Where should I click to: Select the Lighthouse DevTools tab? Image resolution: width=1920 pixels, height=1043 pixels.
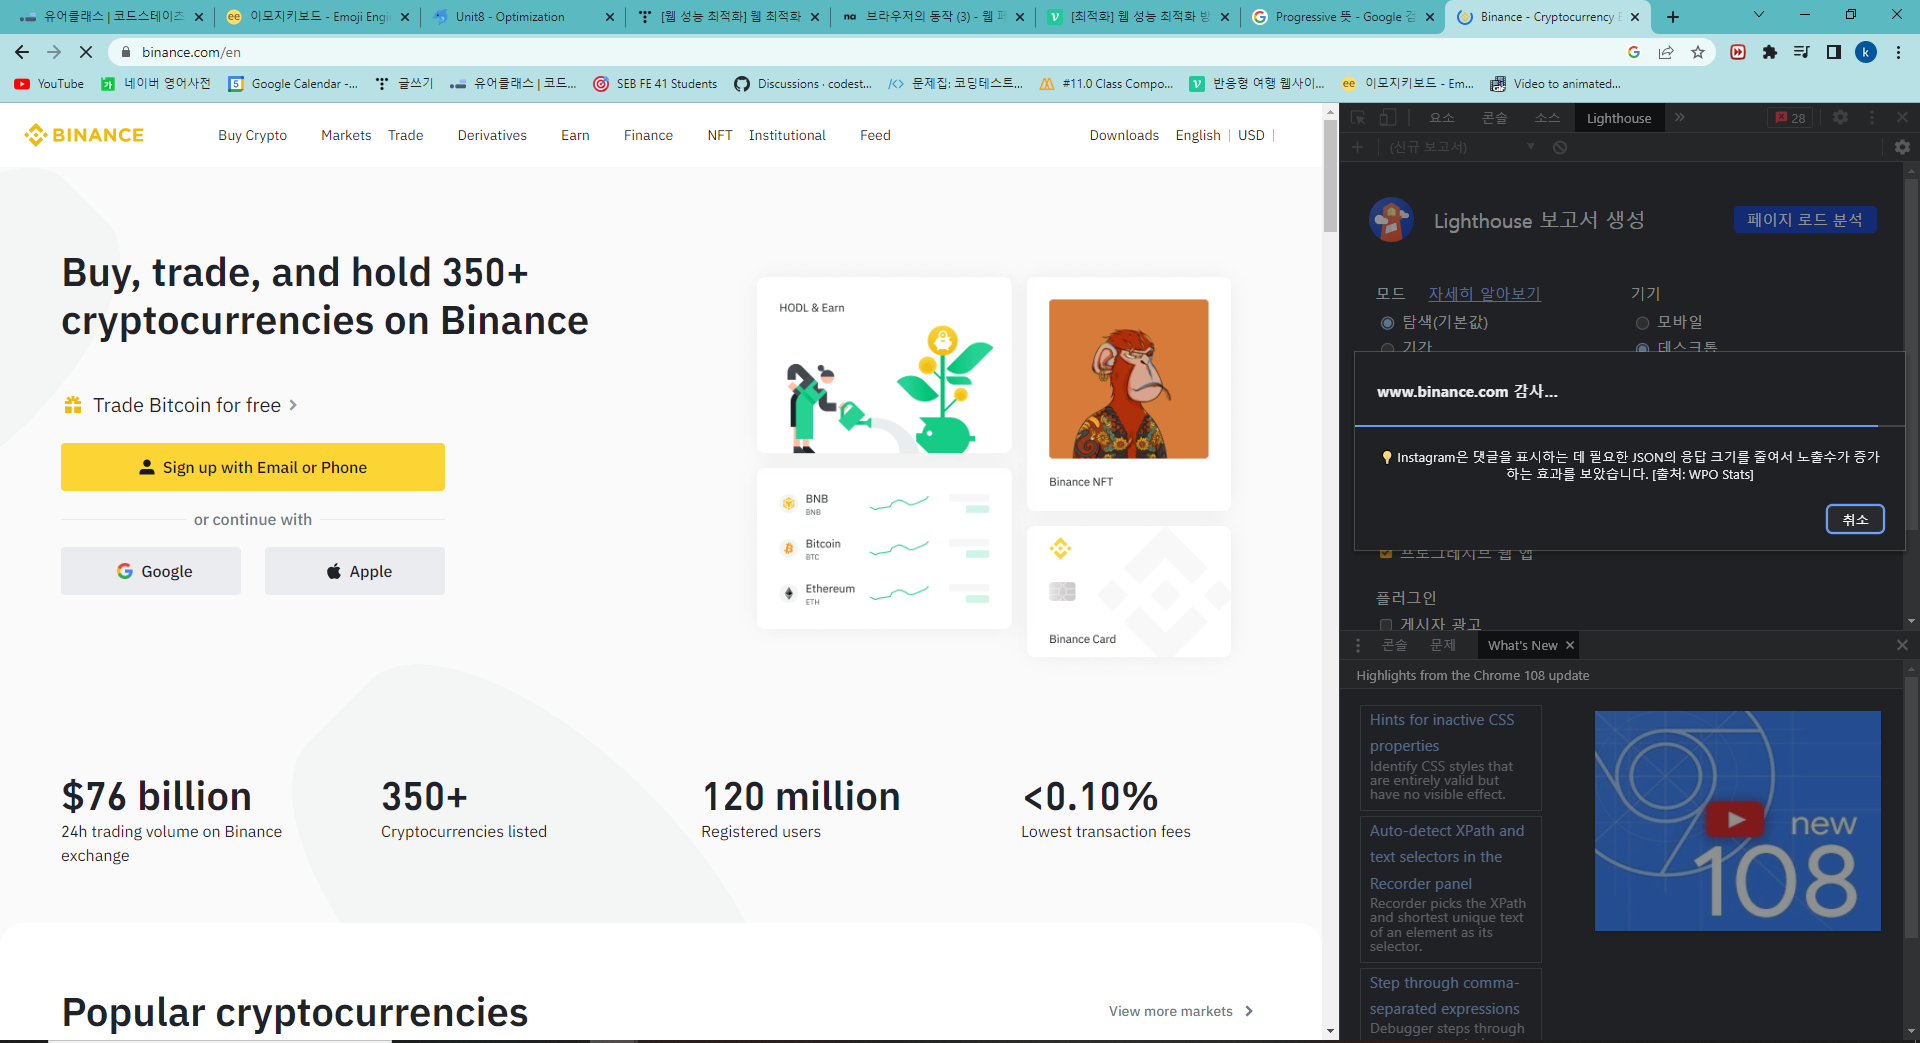click(1619, 118)
